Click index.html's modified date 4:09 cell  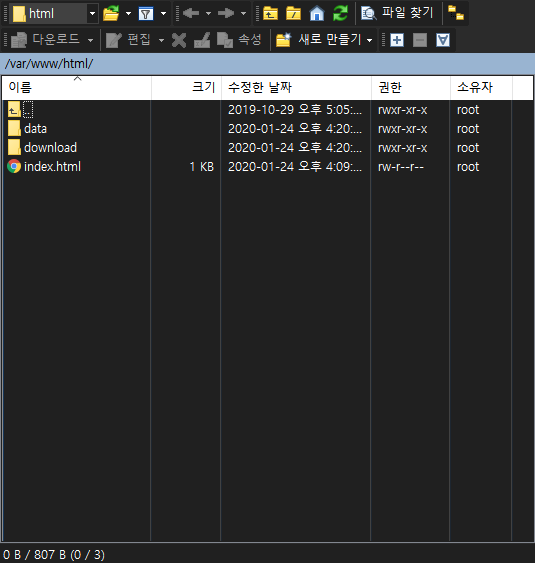tap(295, 167)
